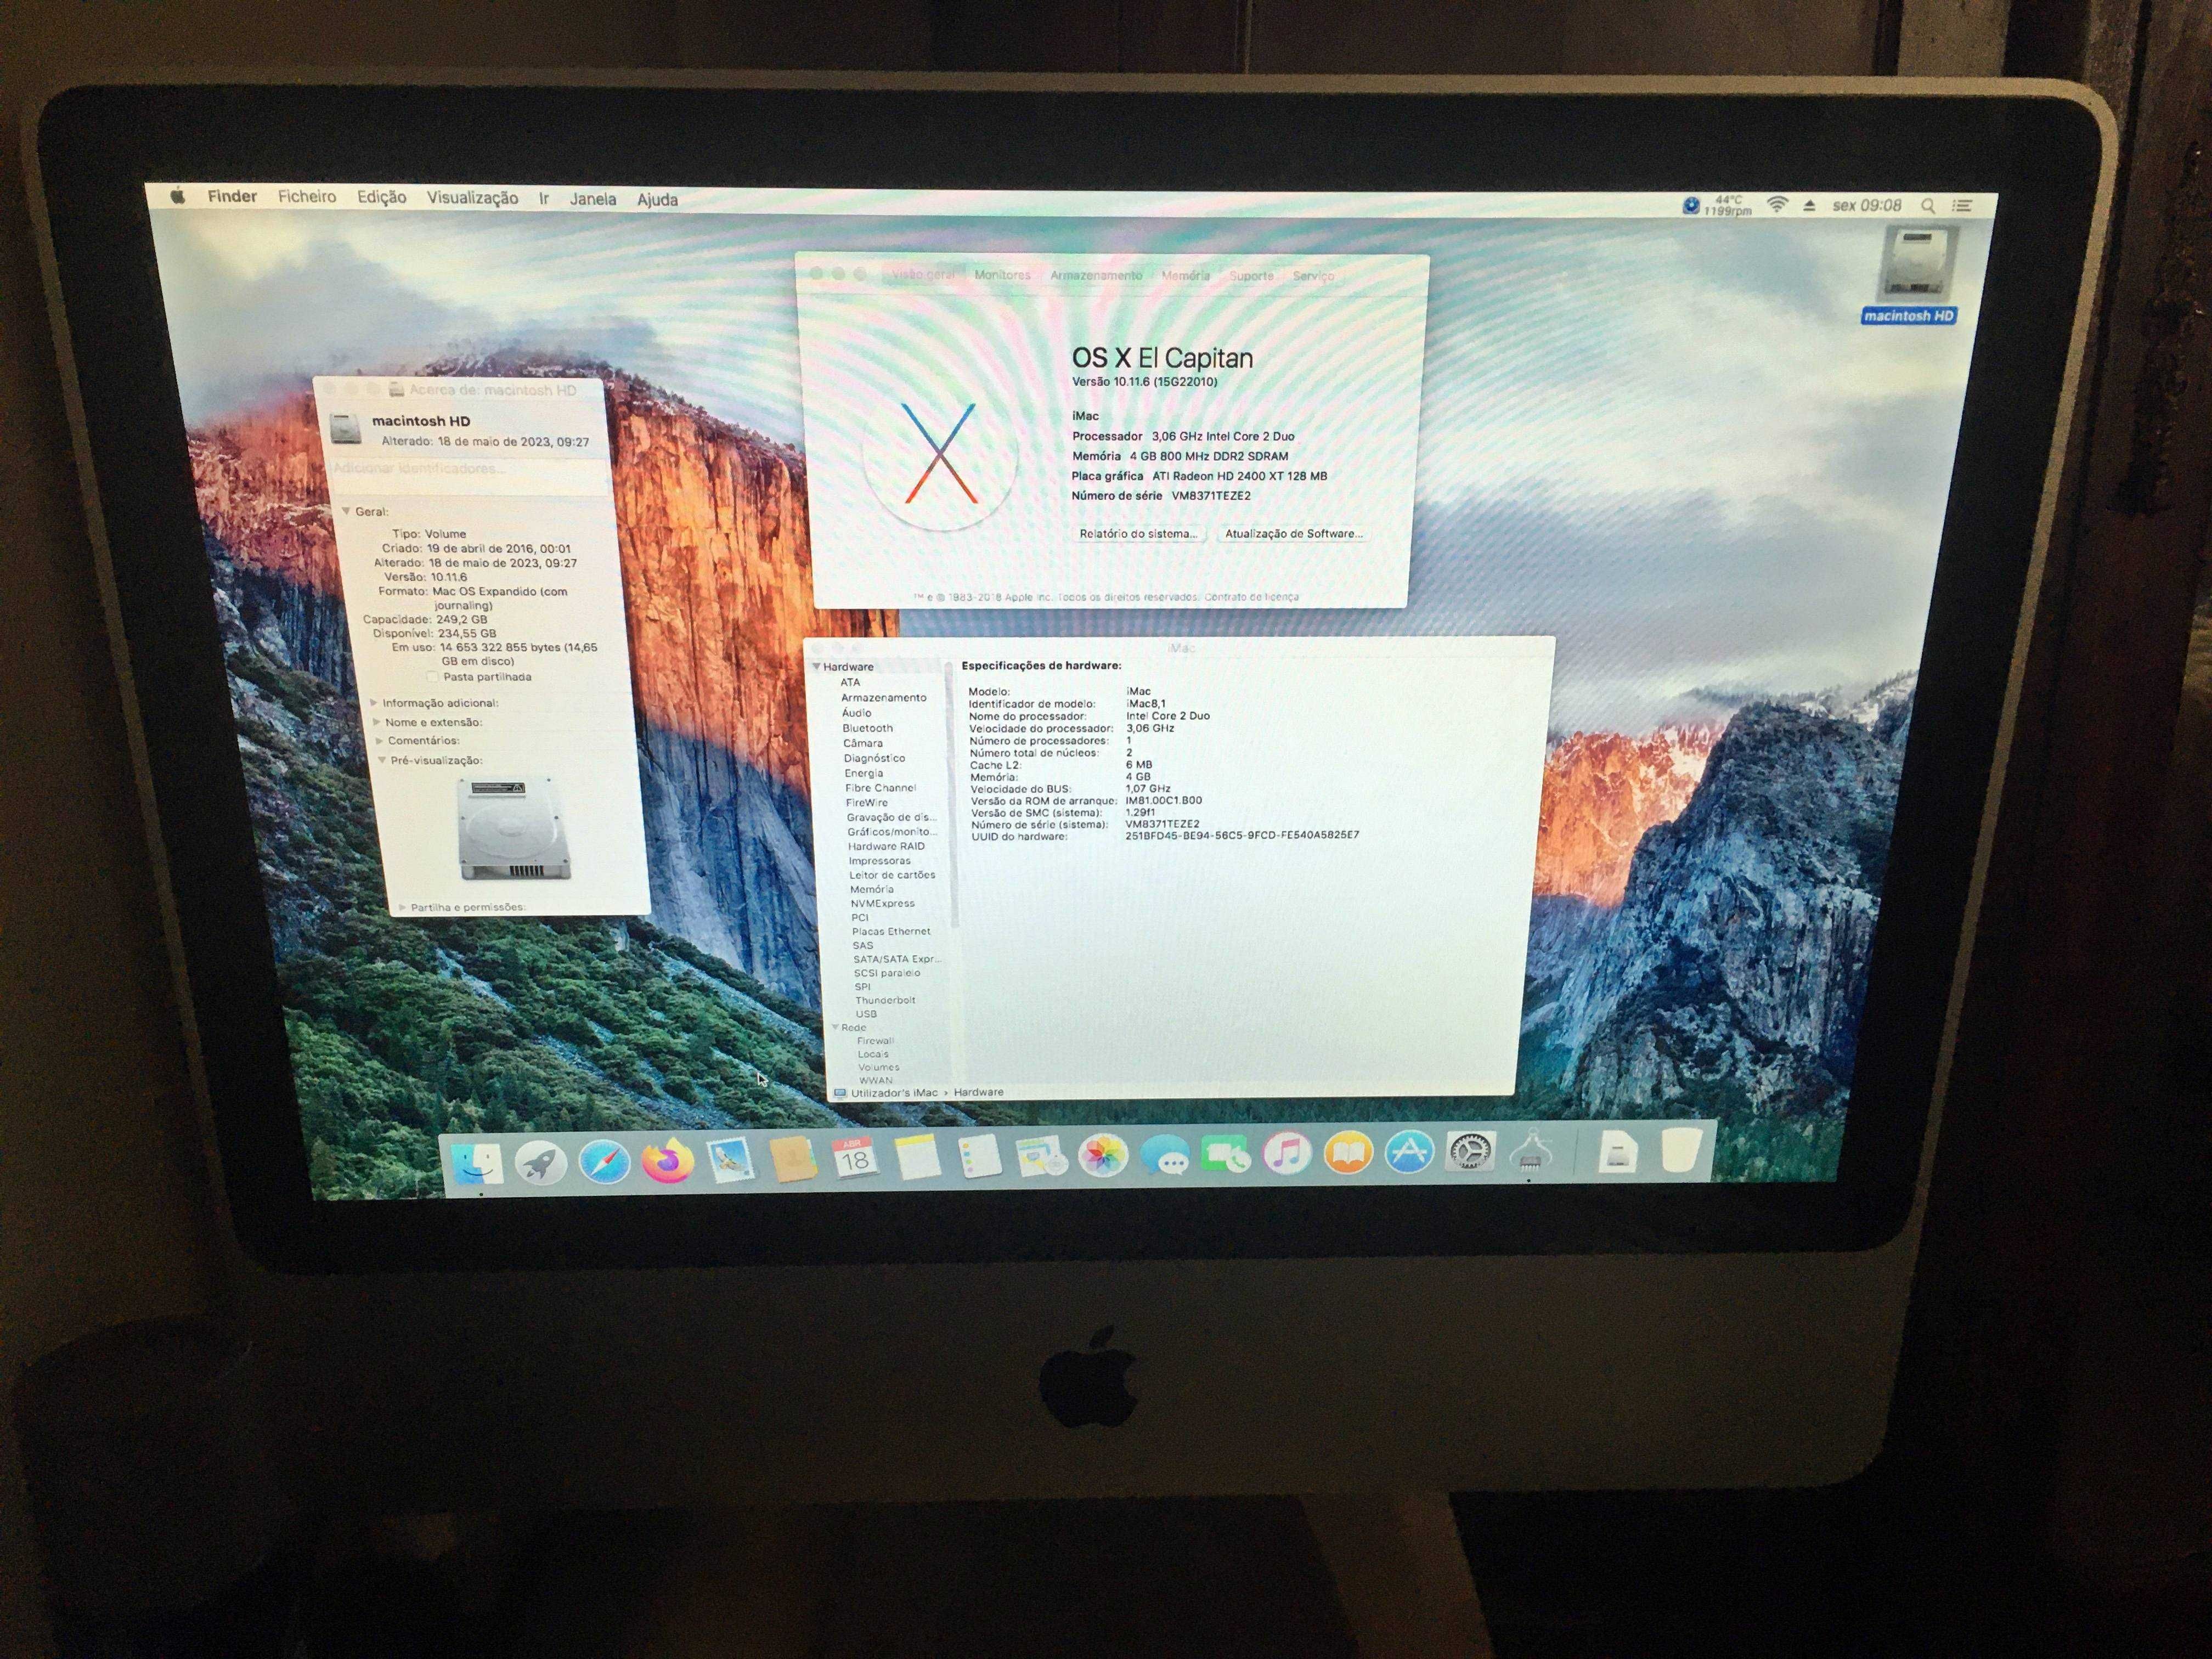2212x1659 pixels.
Task: Expand Informação adicional section
Action: point(373,703)
